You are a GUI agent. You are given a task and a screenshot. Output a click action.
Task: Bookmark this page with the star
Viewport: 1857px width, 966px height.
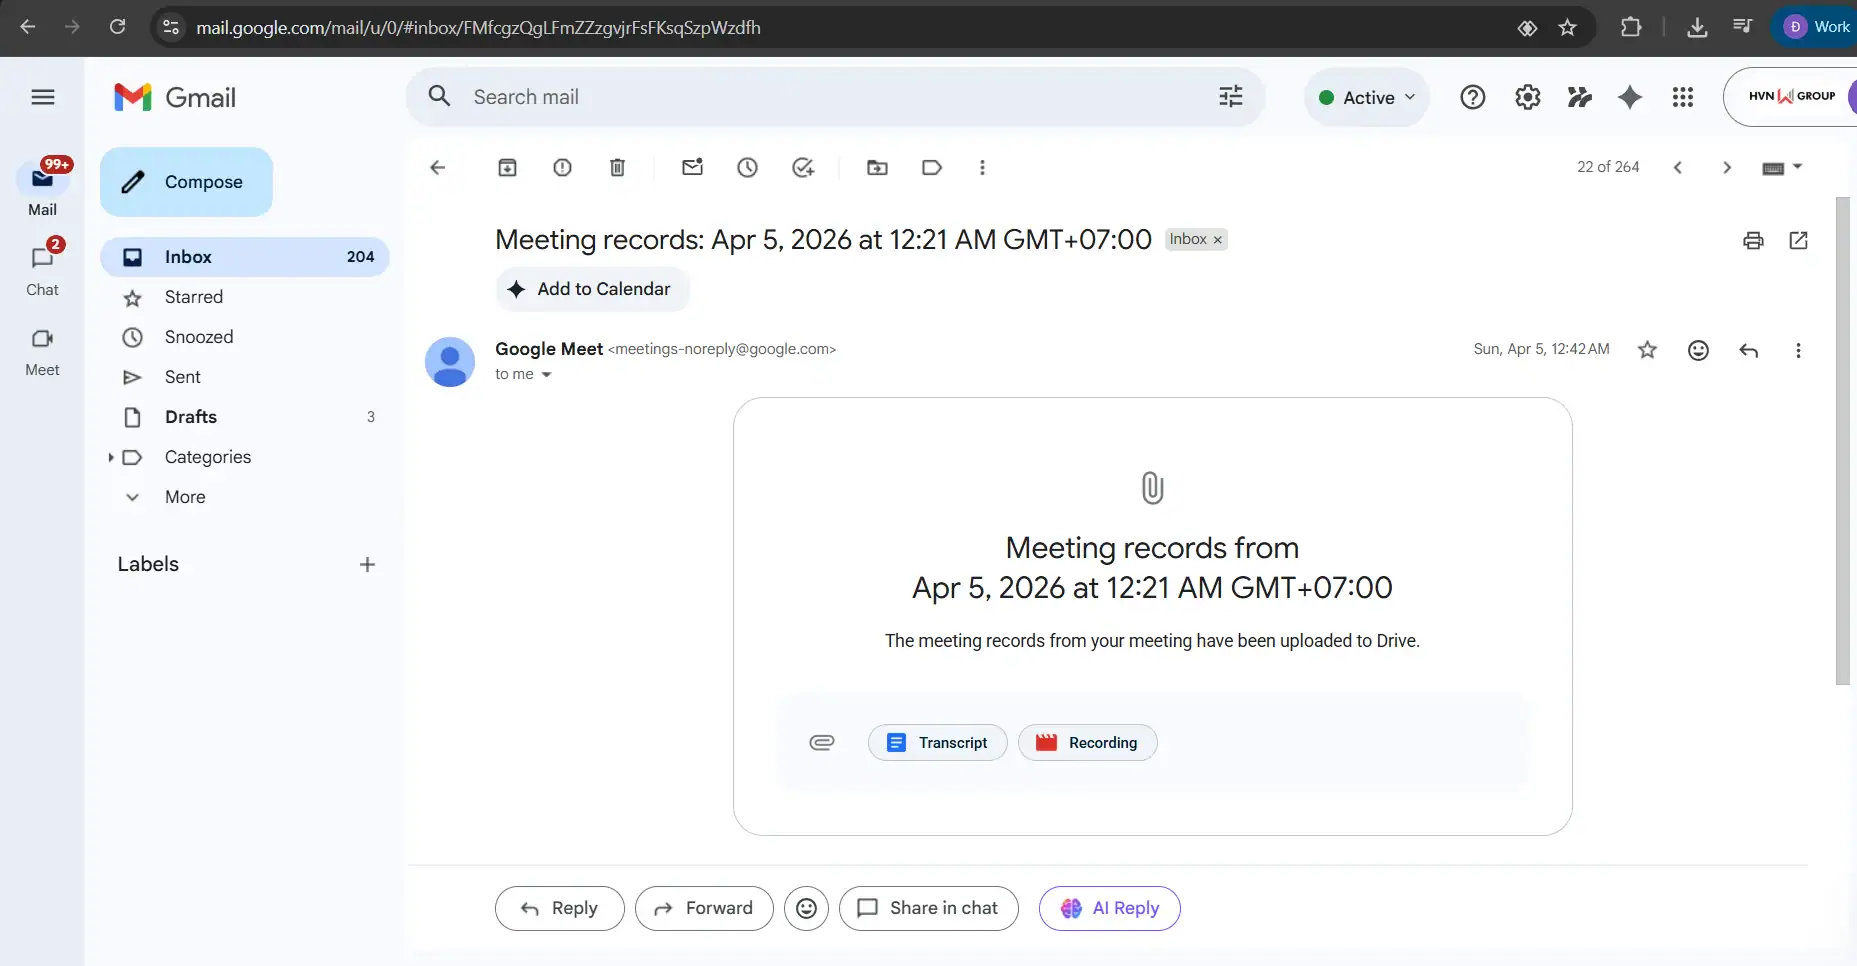[1567, 27]
